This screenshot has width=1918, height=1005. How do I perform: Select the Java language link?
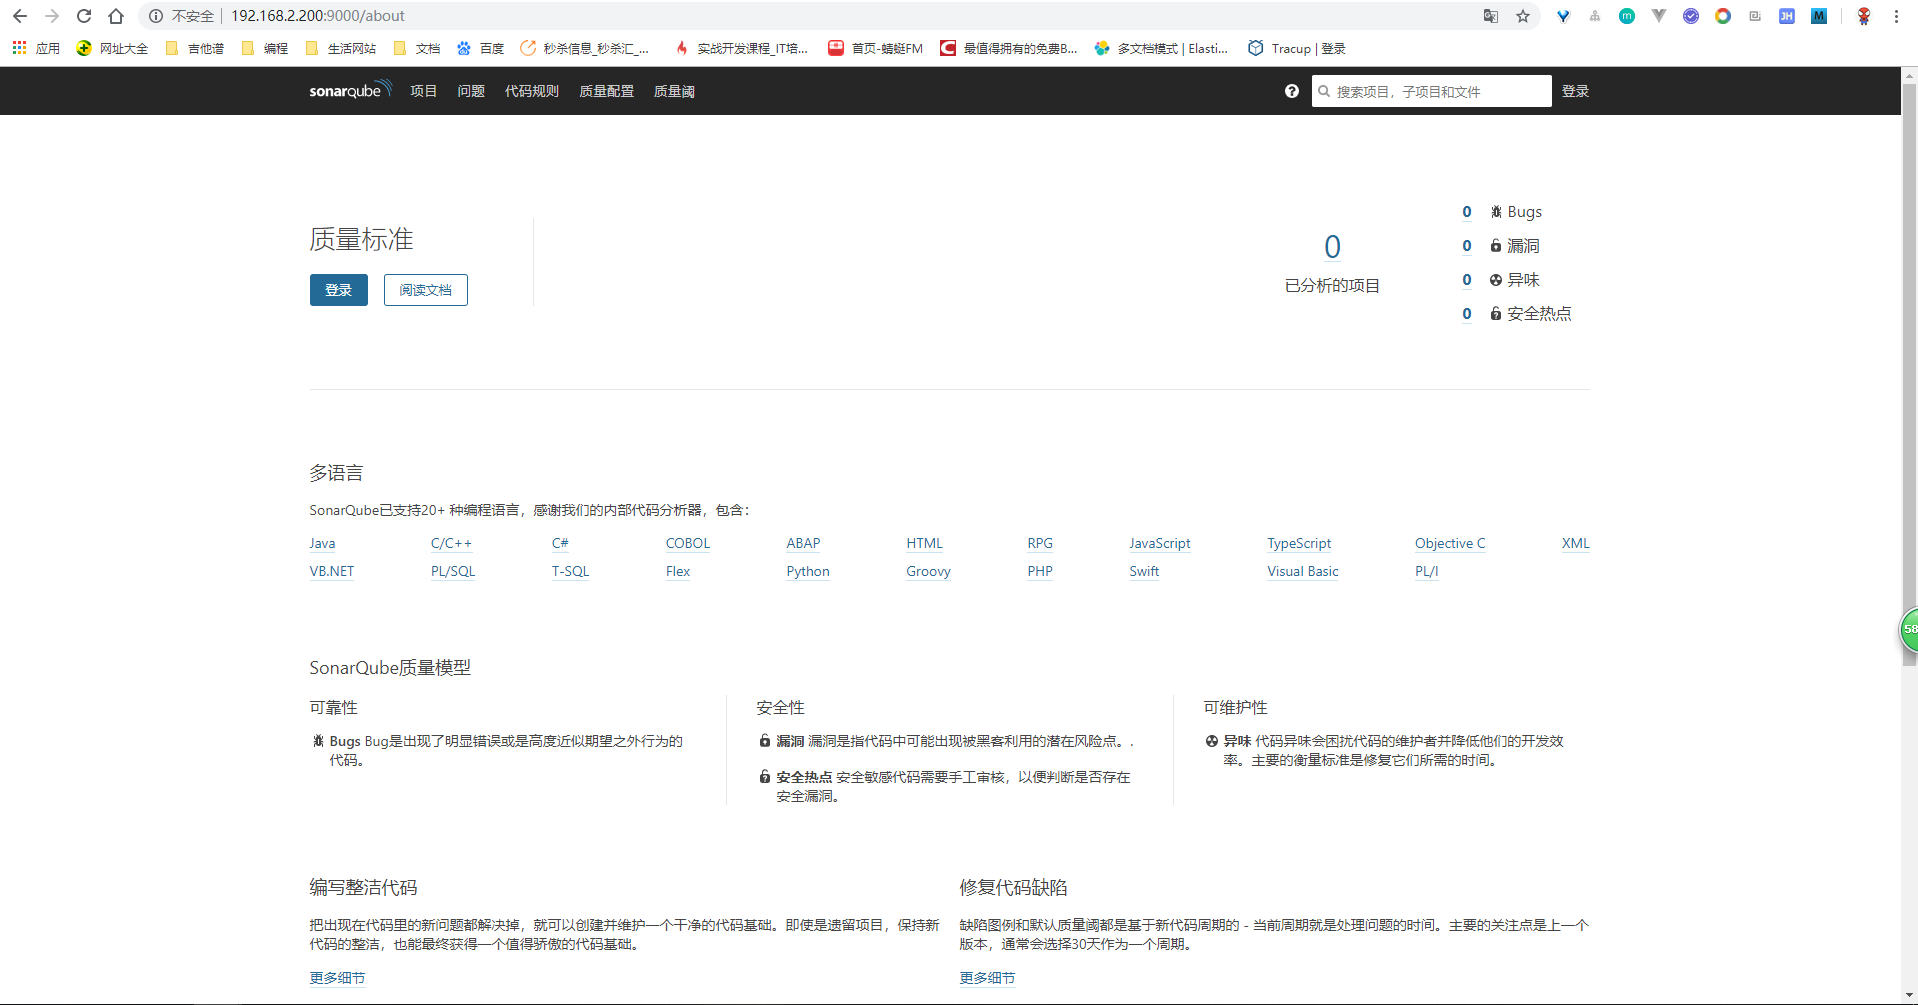321,543
